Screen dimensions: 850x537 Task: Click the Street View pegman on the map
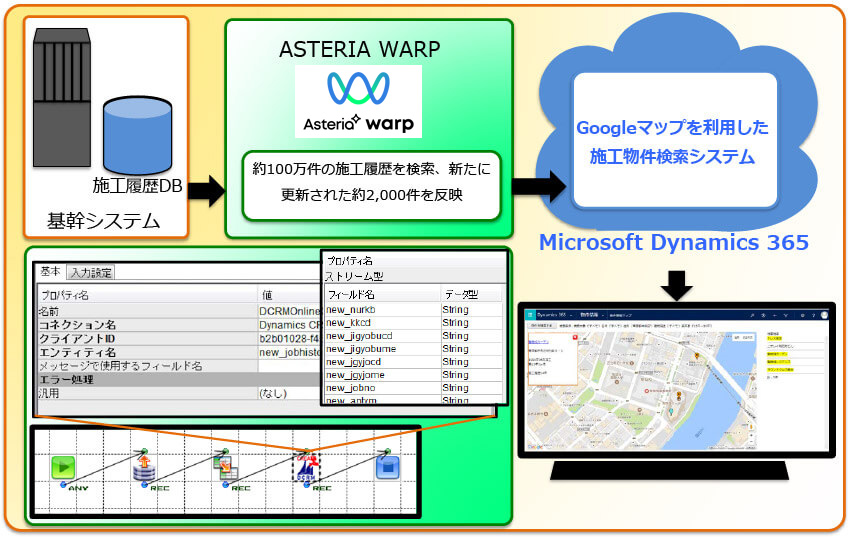click(751, 426)
